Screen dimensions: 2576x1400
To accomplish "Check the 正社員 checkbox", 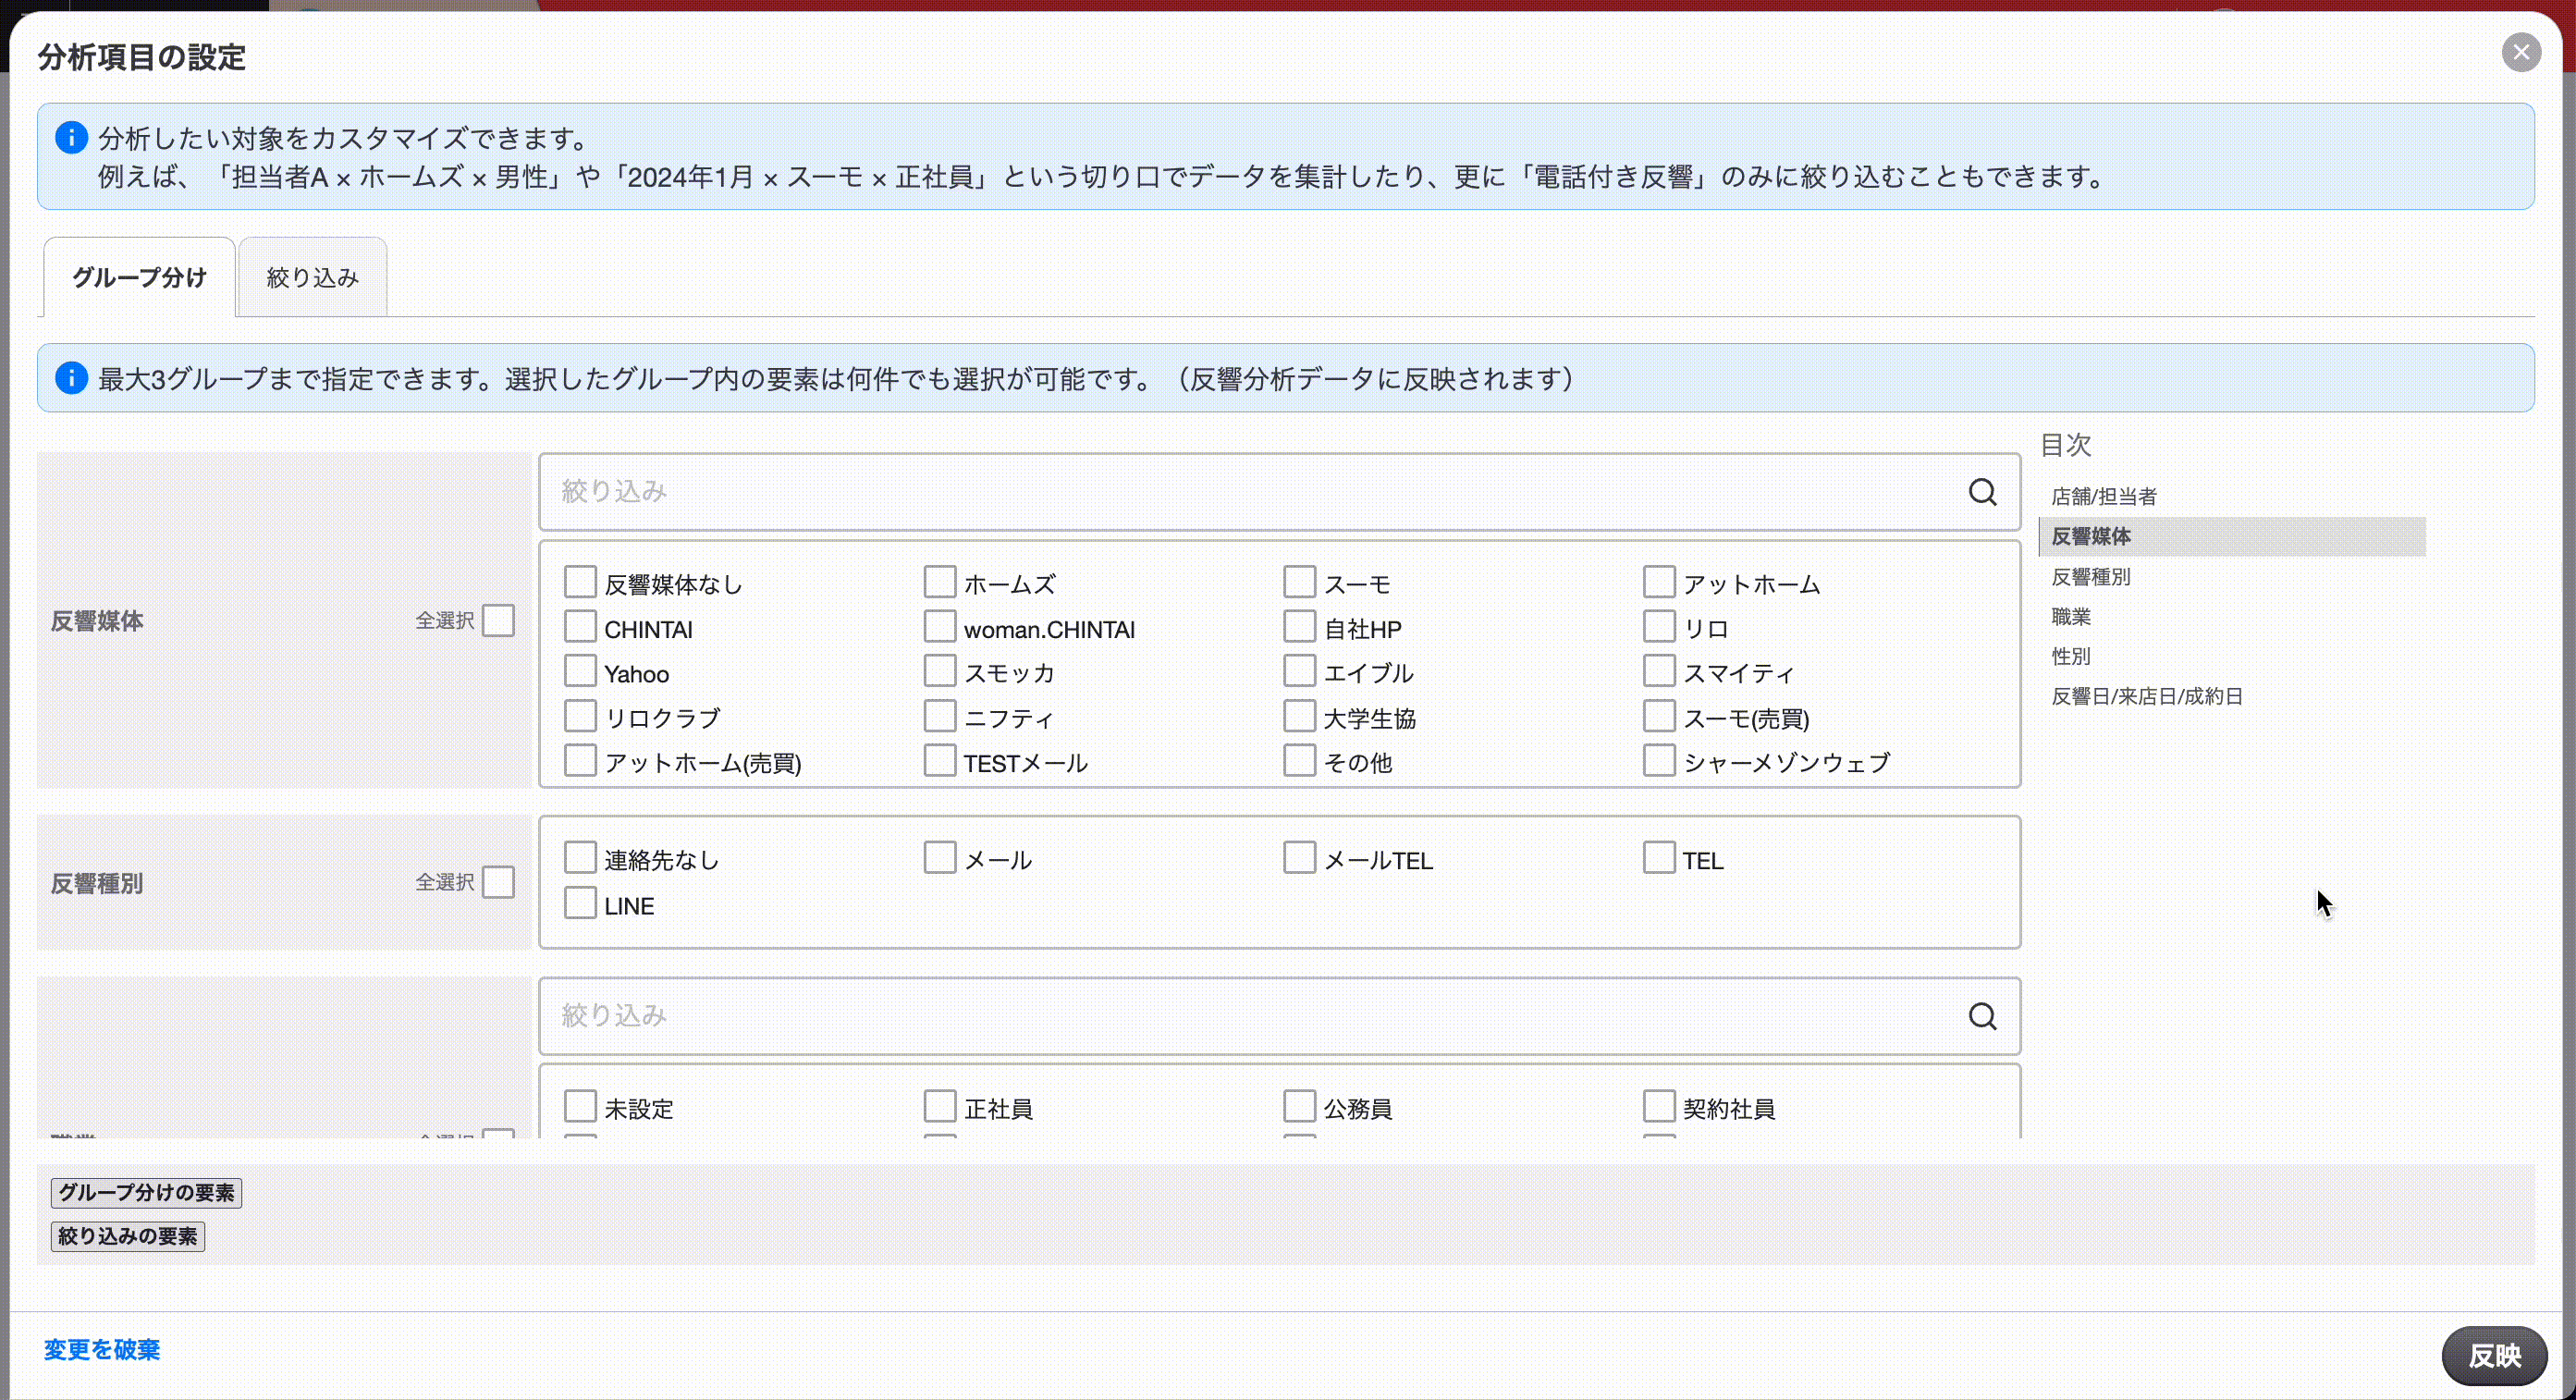I will pyautogui.click(x=940, y=1107).
